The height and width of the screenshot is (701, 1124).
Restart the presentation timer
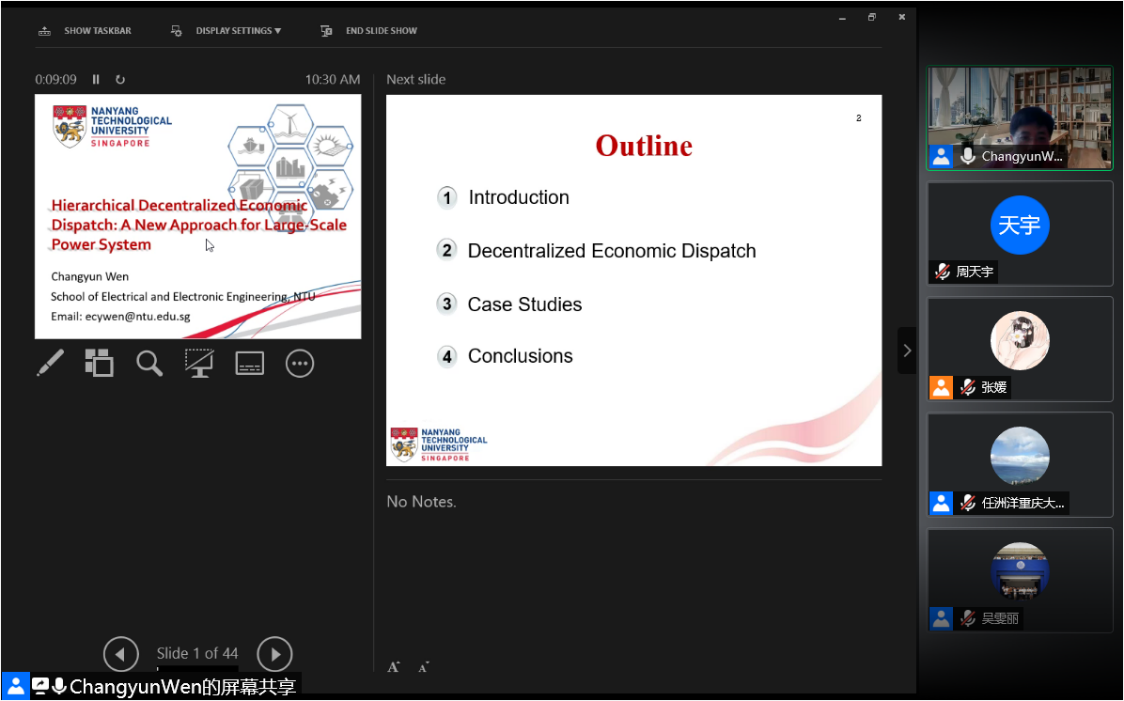[x=120, y=80]
